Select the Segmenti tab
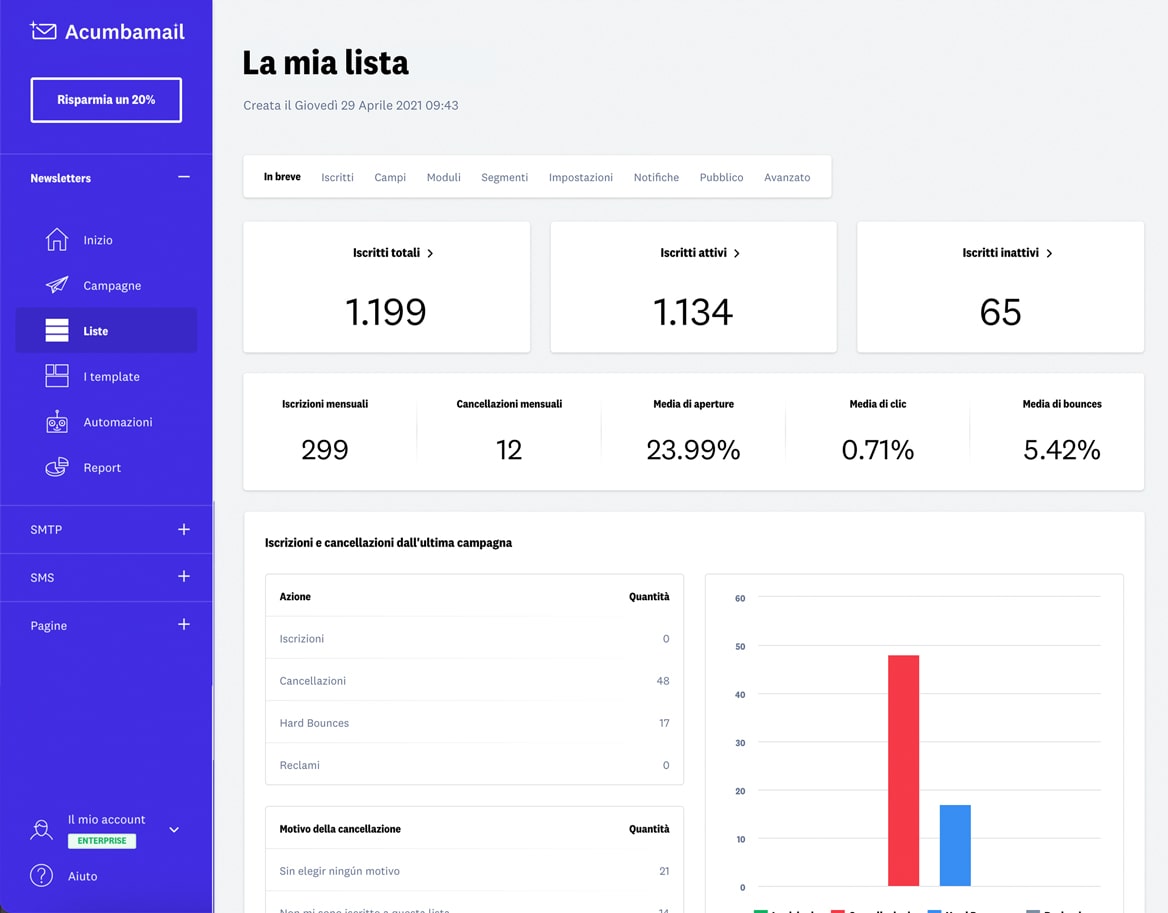This screenshot has width=1168, height=913. tap(504, 177)
